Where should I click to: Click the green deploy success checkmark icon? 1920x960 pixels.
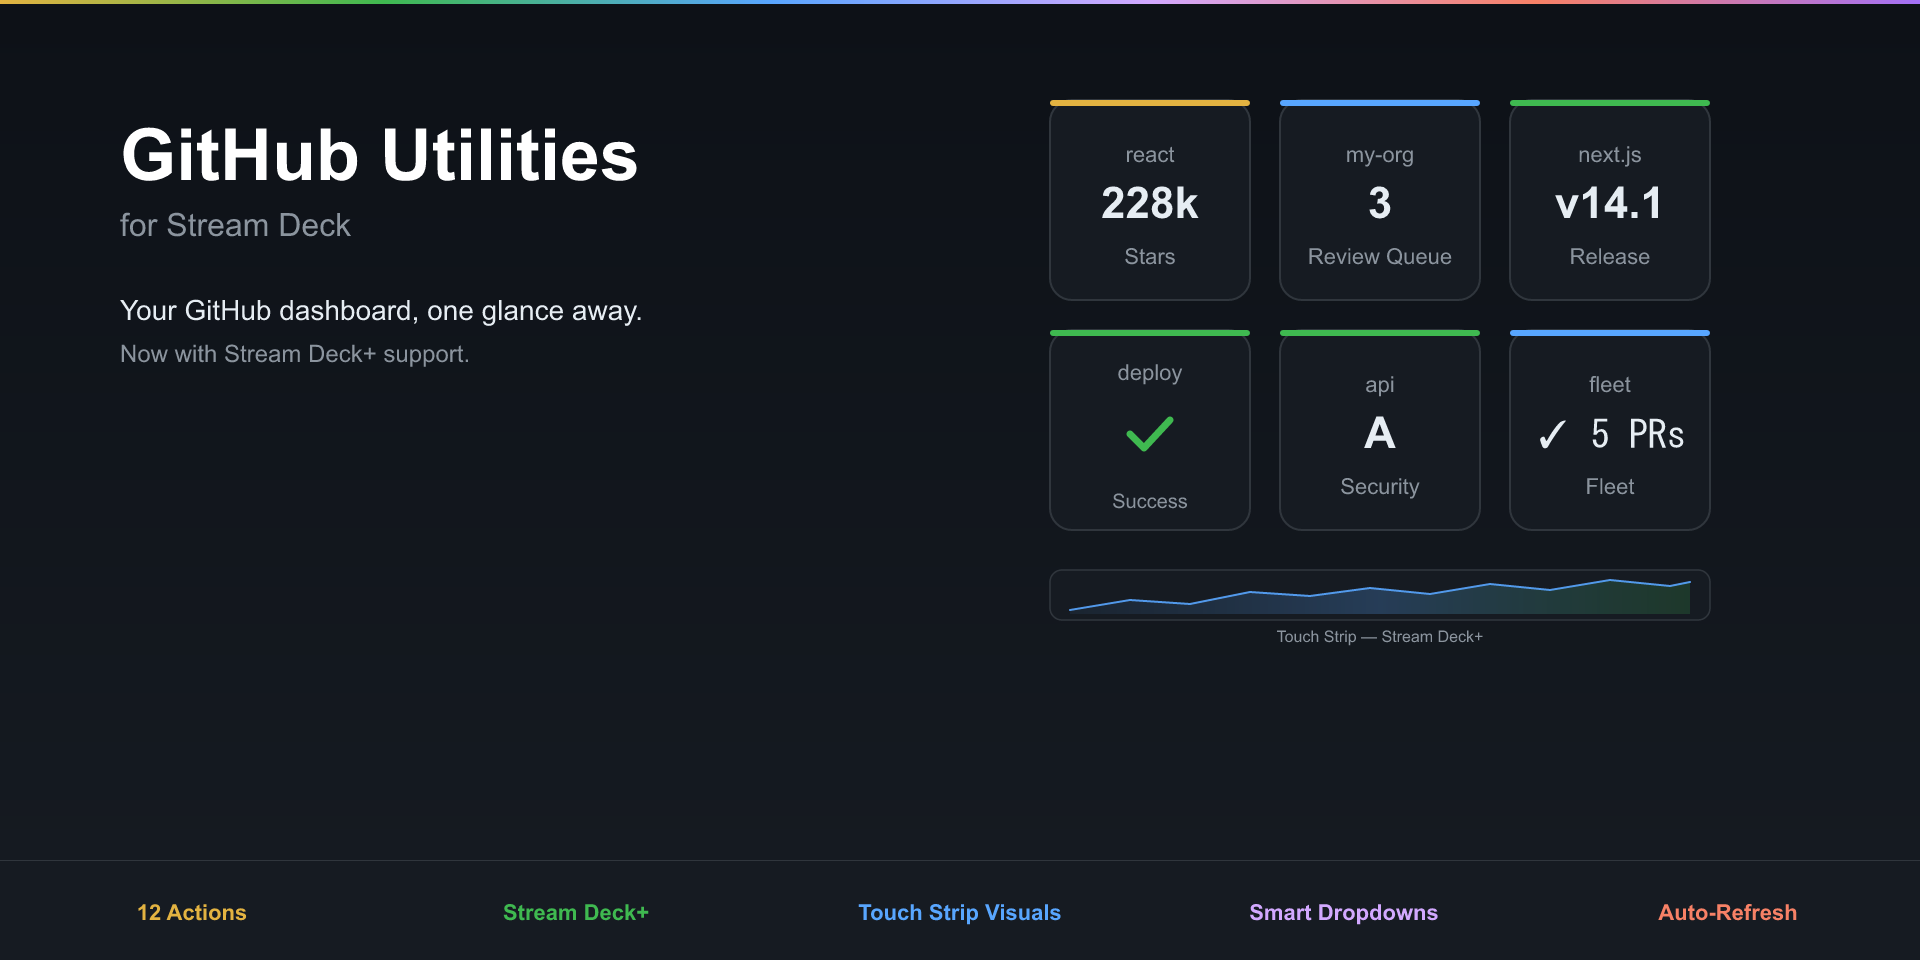coord(1150,434)
